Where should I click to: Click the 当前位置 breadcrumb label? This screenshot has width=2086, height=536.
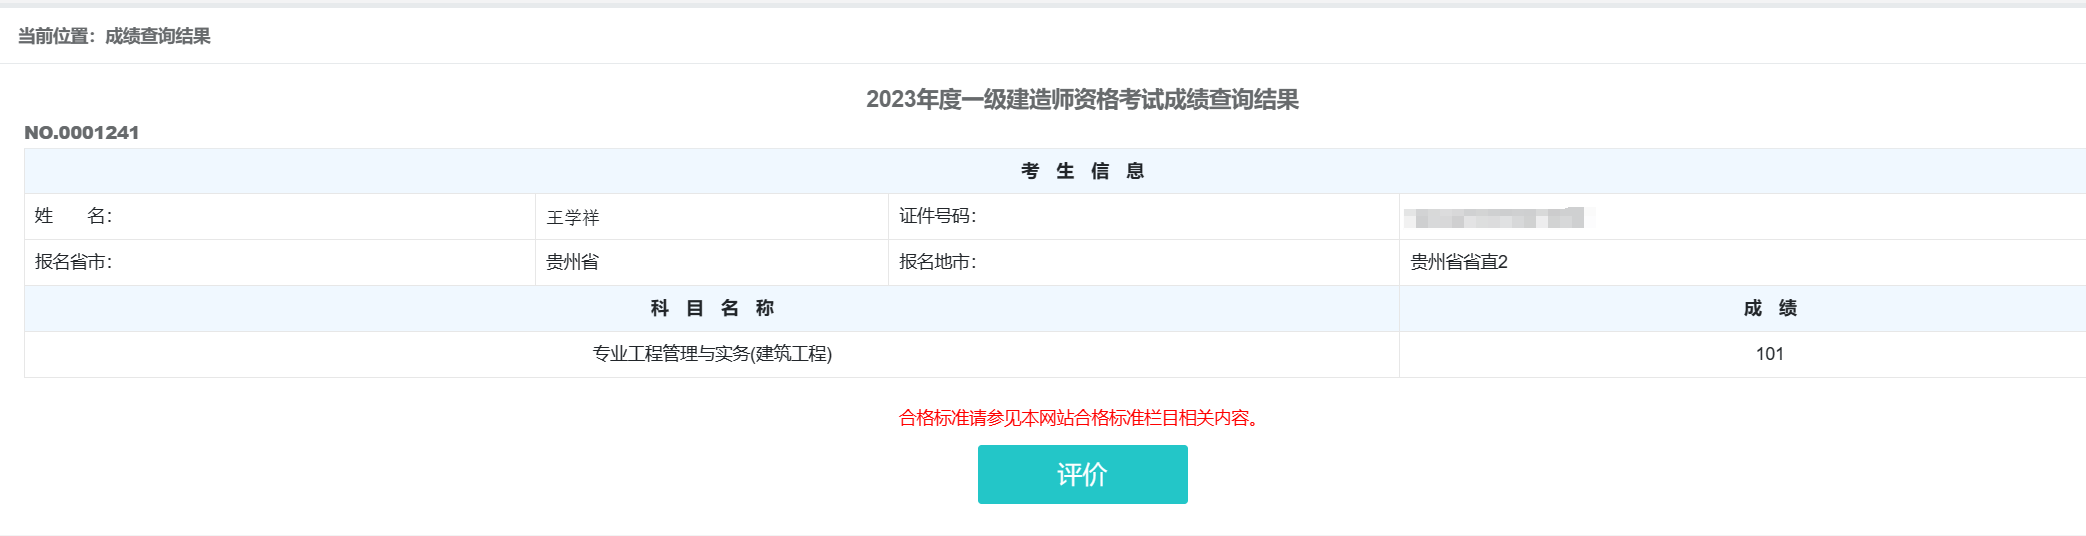[54, 37]
